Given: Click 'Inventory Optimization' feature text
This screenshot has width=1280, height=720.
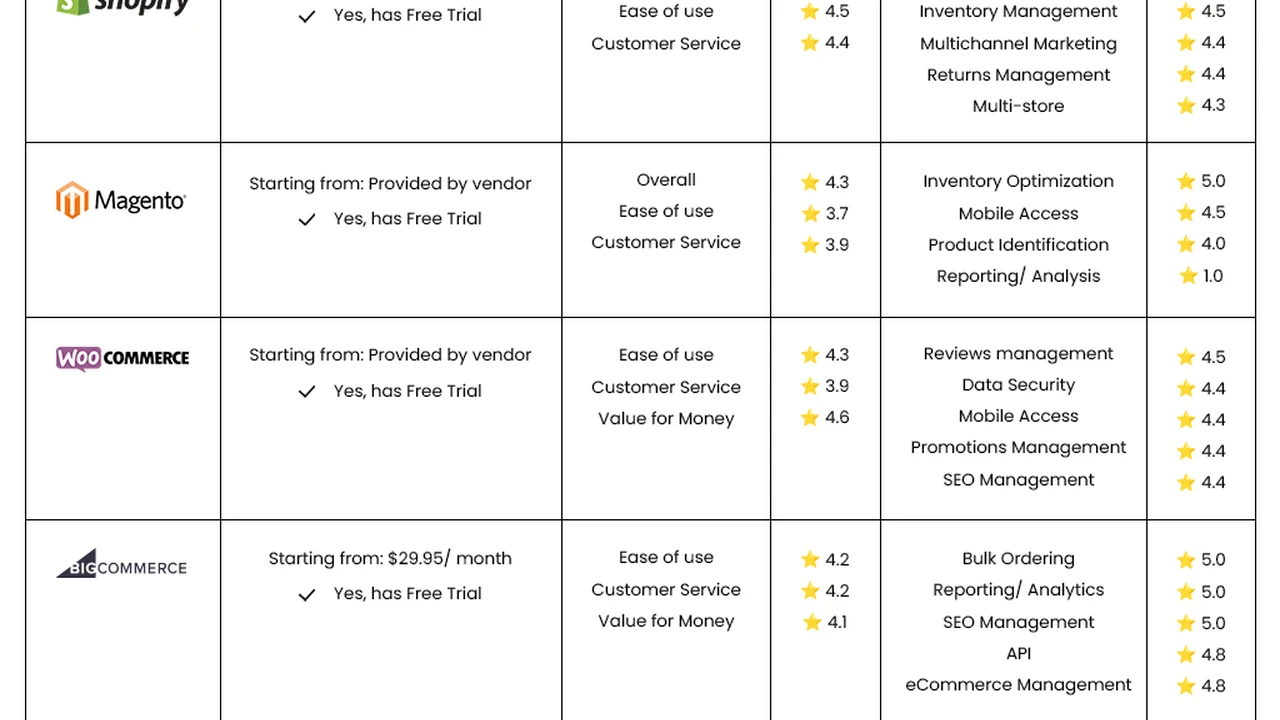Looking at the screenshot, I should click(x=1018, y=181).
